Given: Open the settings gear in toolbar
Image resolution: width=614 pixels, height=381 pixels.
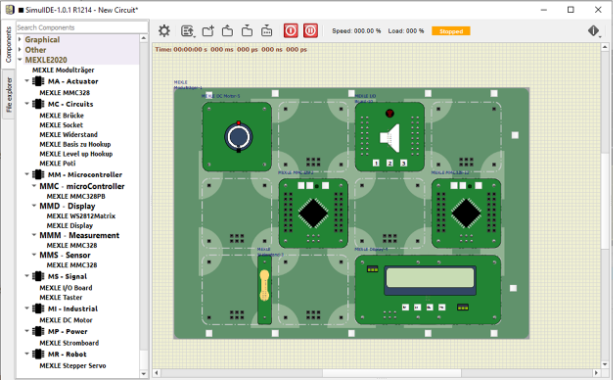Looking at the screenshot, I should [164, 31].
